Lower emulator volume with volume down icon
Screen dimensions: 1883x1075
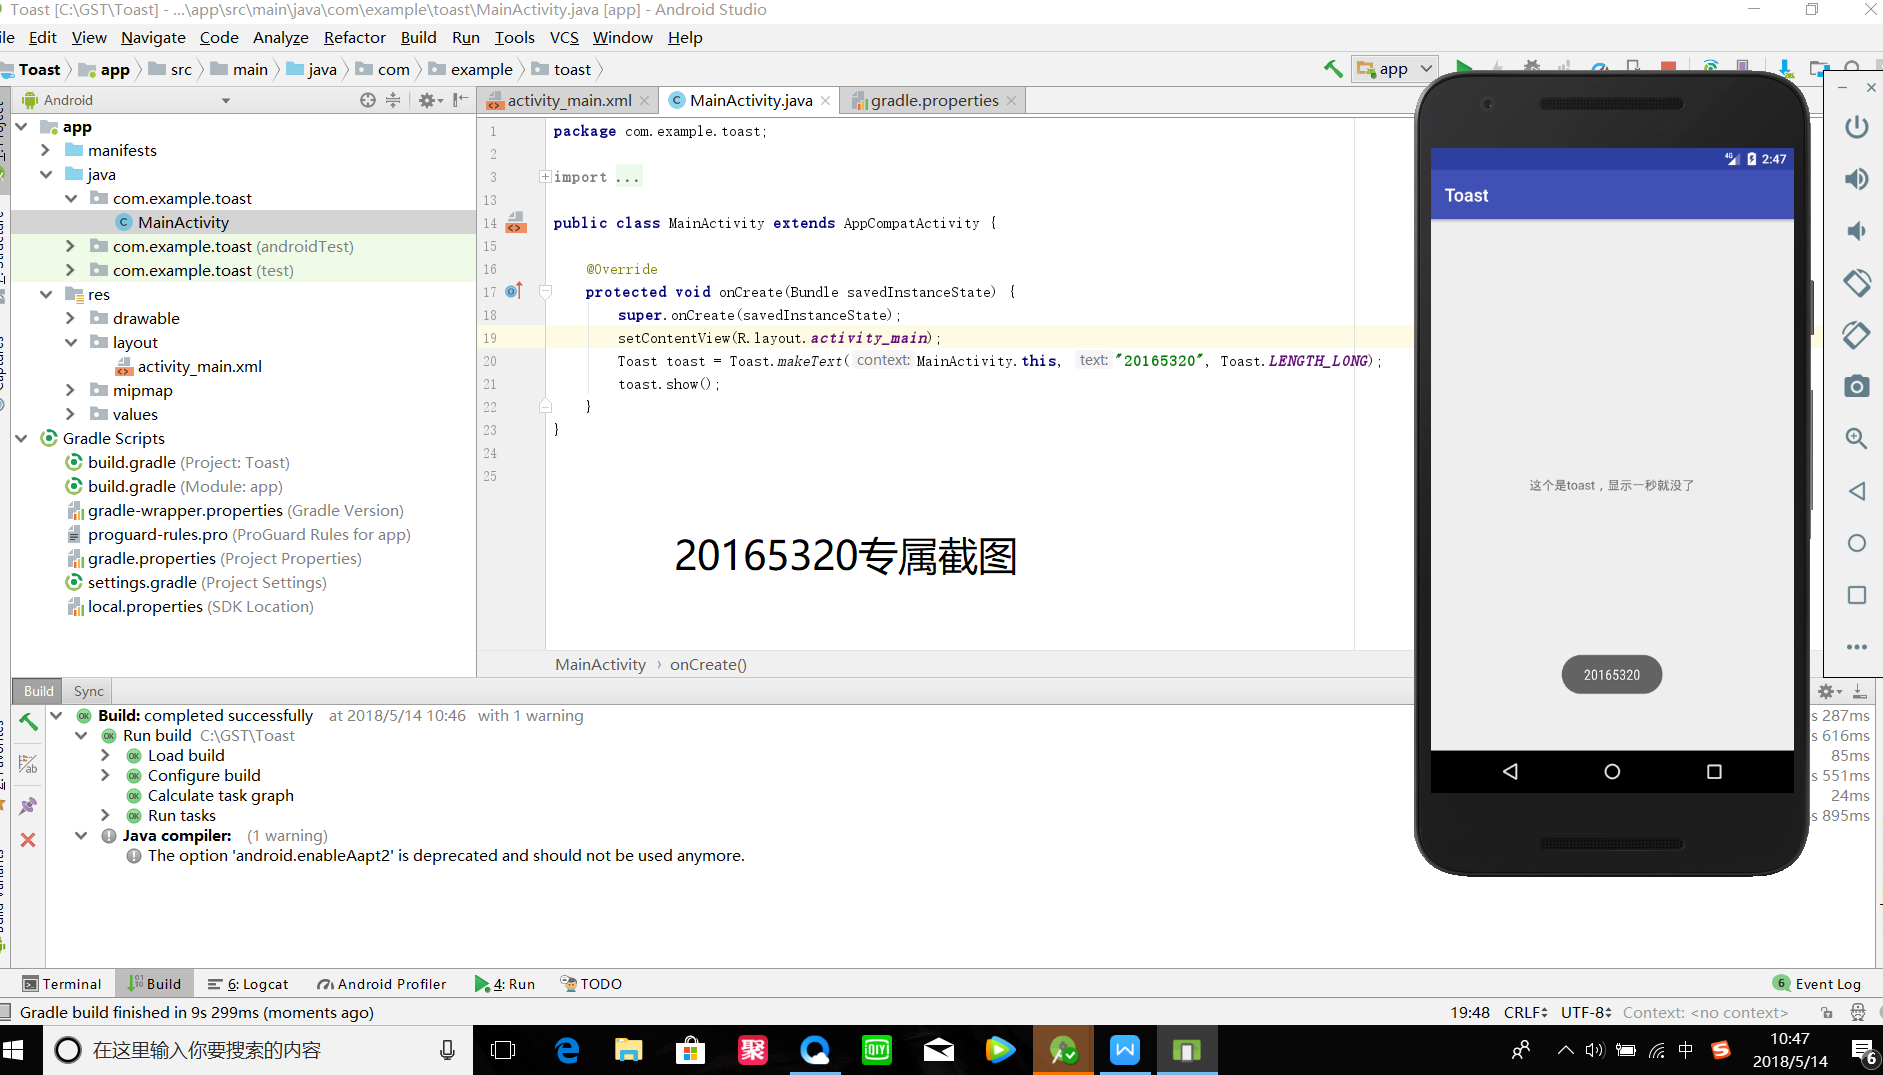pos(1856,231)
